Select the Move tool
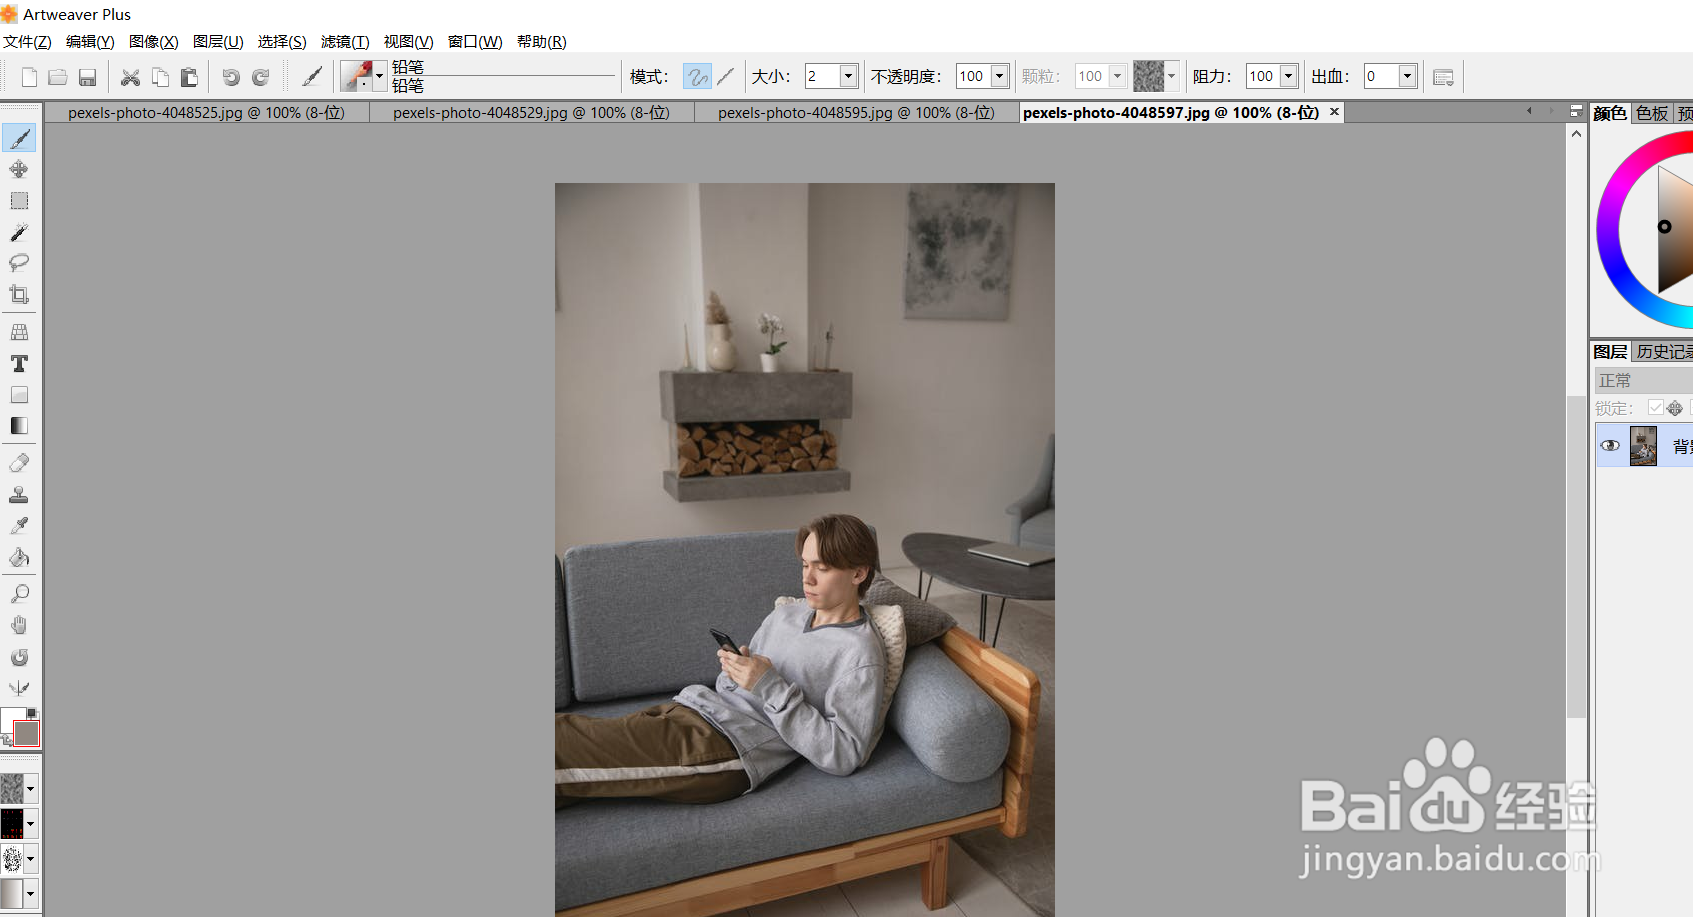 coord(19,169)
